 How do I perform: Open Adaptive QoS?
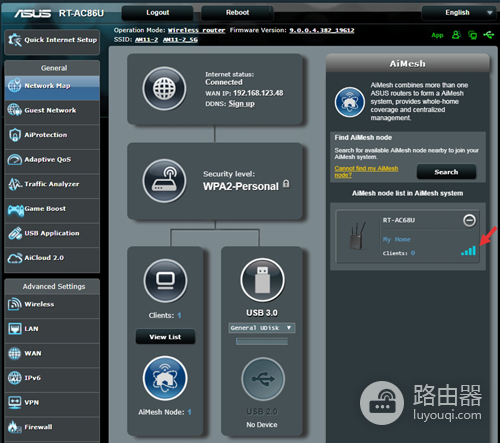click(52, 162)
